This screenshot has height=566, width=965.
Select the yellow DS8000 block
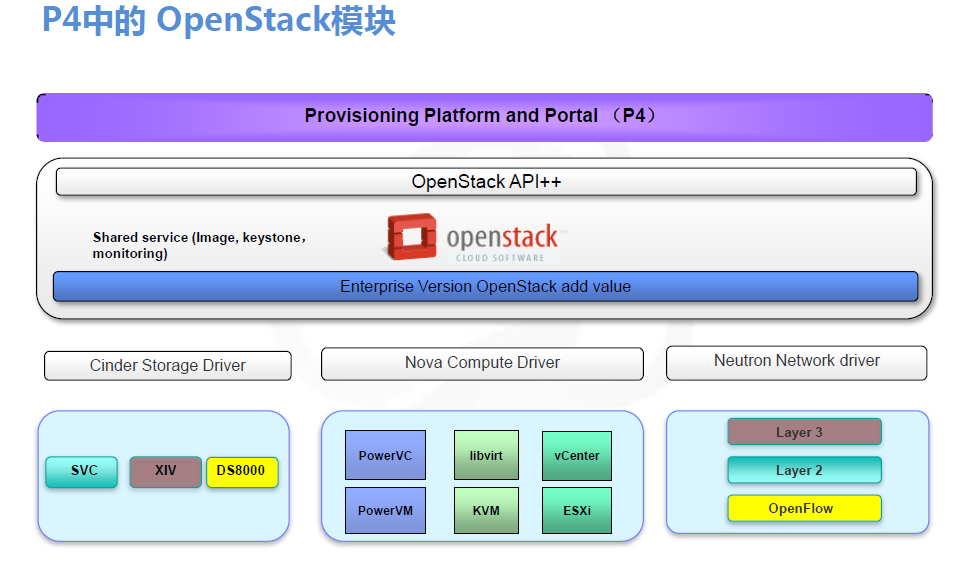(242, 472)
